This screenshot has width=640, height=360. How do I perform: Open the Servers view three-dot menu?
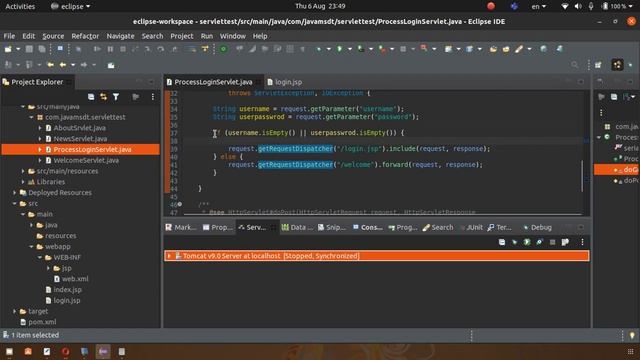click(x=582, y=242)
